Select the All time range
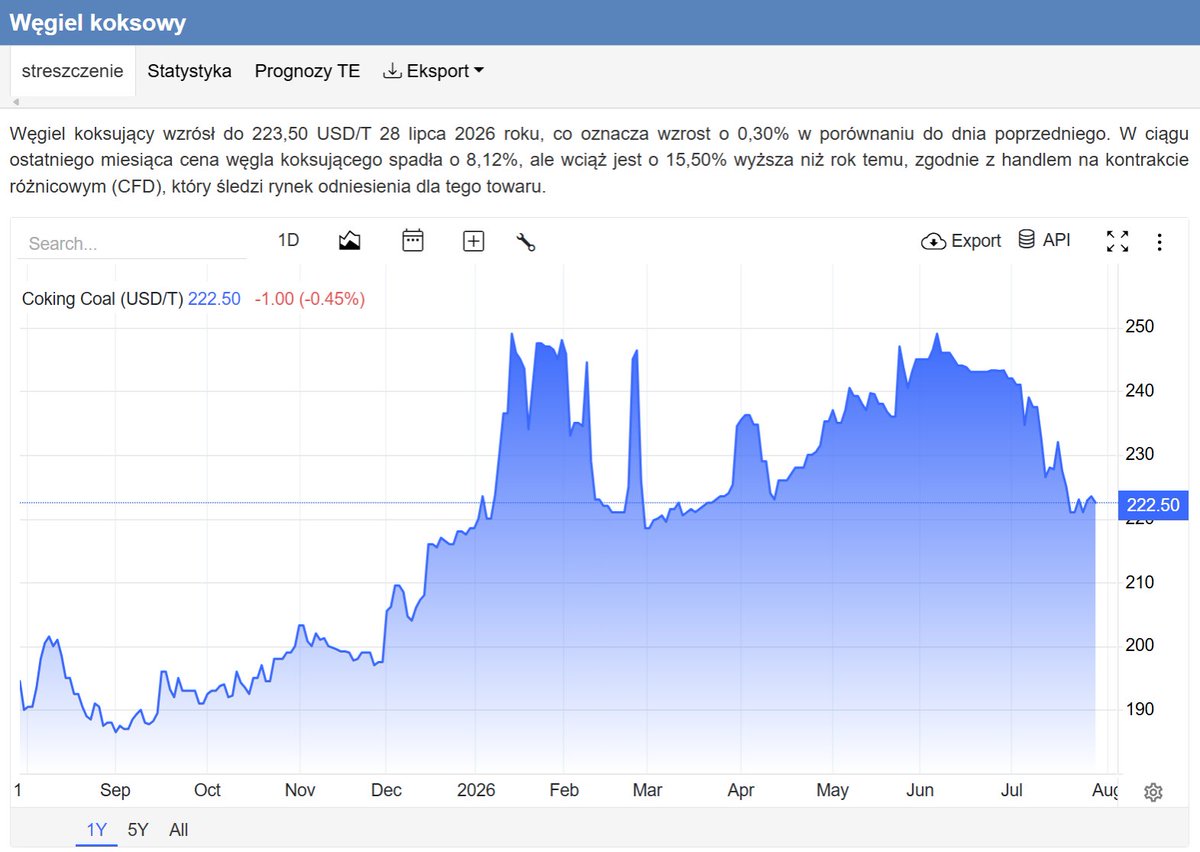 pos(178,830)
